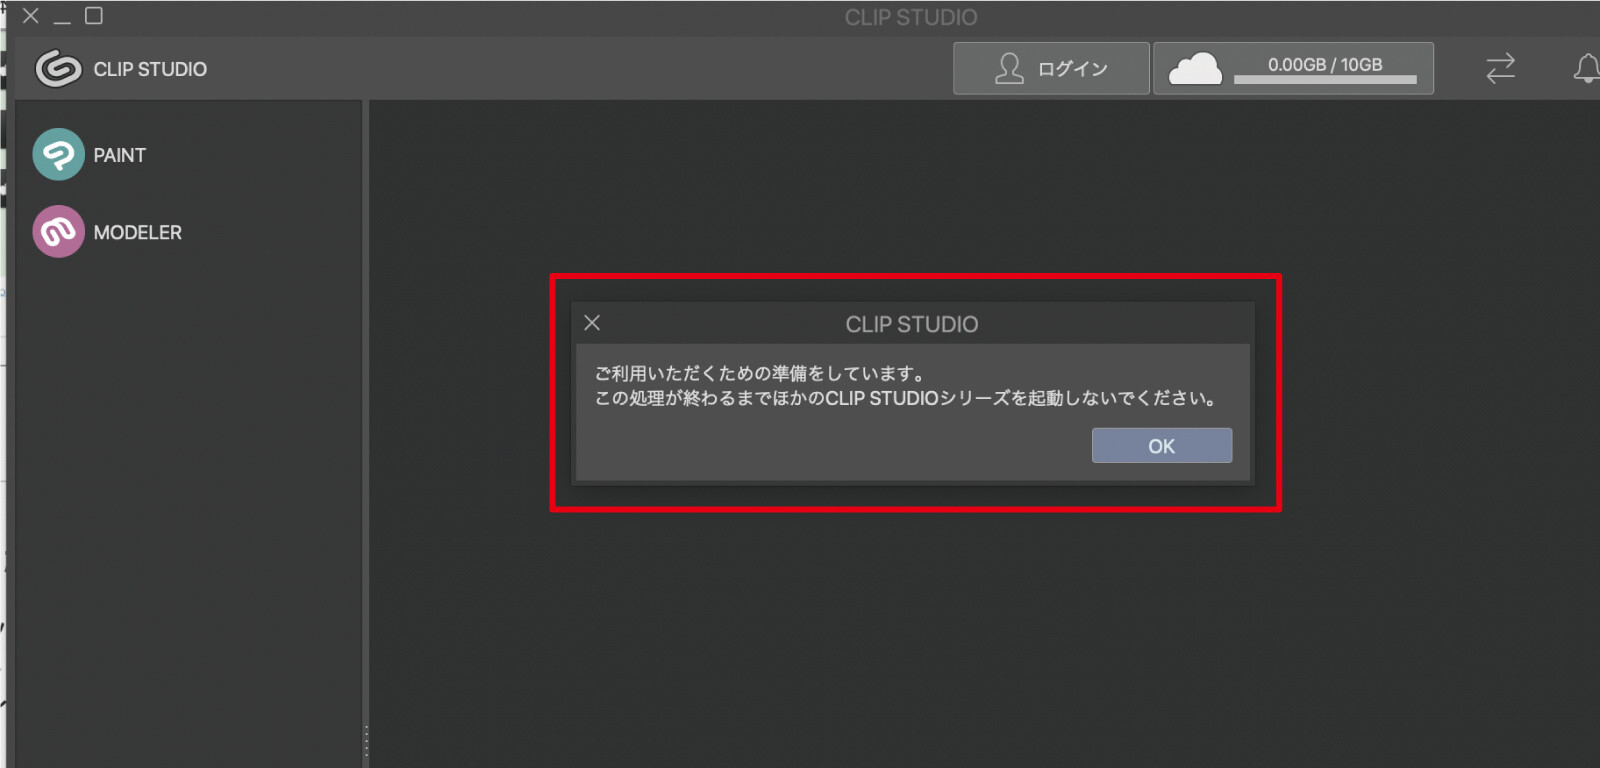Select the PAINT label in the sidebar
1600x768 pixels.
pos(120,155)
